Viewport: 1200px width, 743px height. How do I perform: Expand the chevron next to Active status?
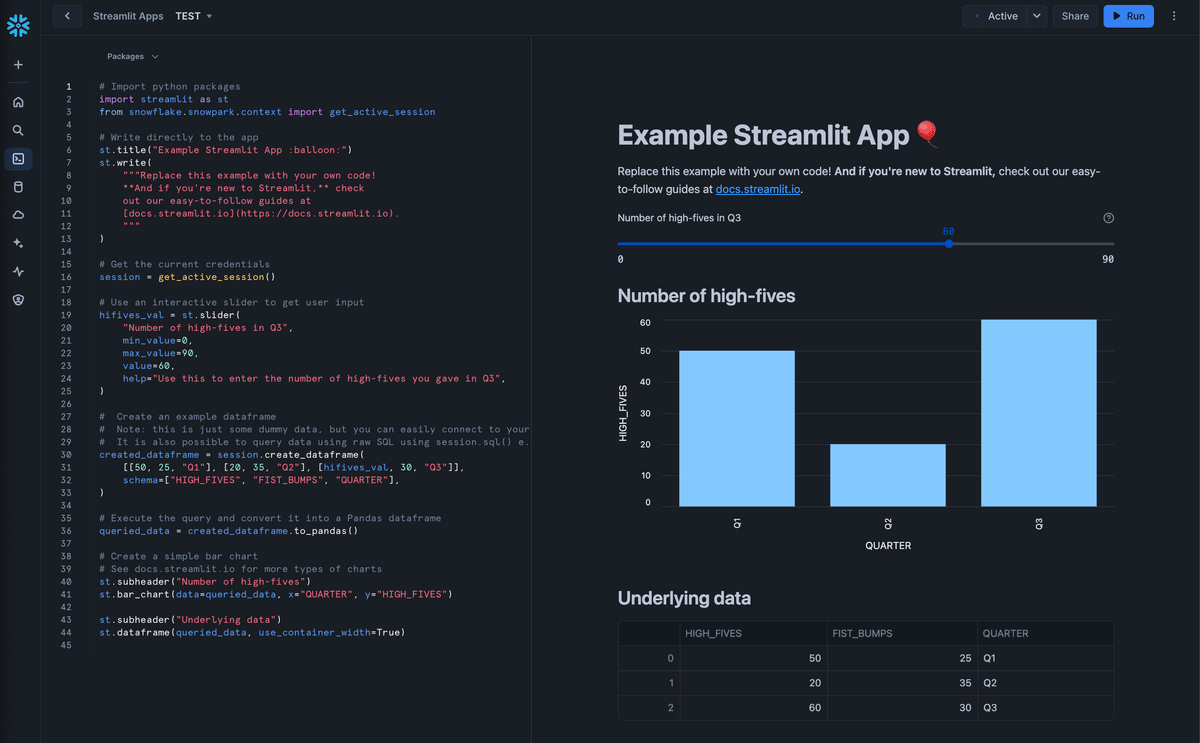1036,16
